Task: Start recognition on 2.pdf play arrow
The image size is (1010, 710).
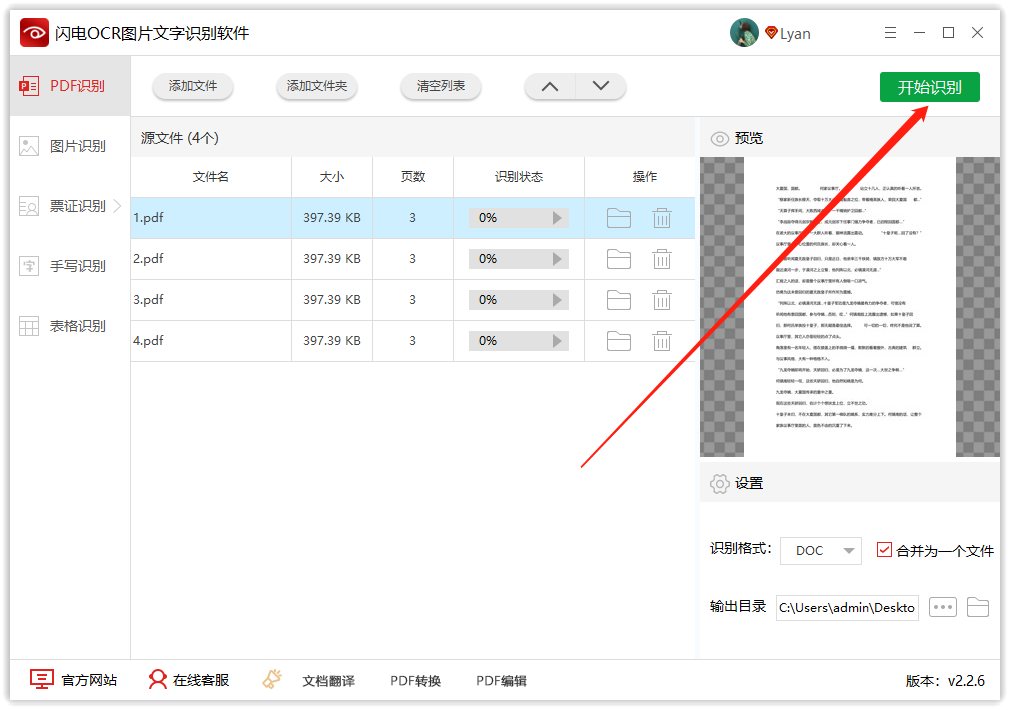Action: pyautogui.click(x=557, y=259)
